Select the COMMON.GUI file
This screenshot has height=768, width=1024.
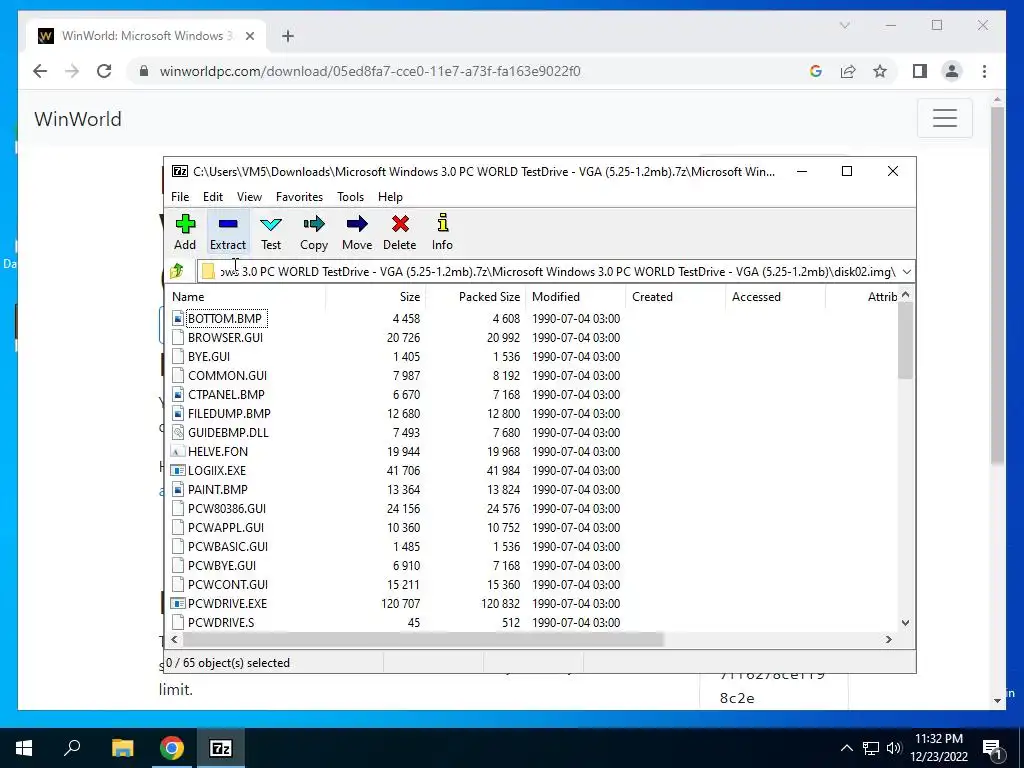click(x=227, y=376)
